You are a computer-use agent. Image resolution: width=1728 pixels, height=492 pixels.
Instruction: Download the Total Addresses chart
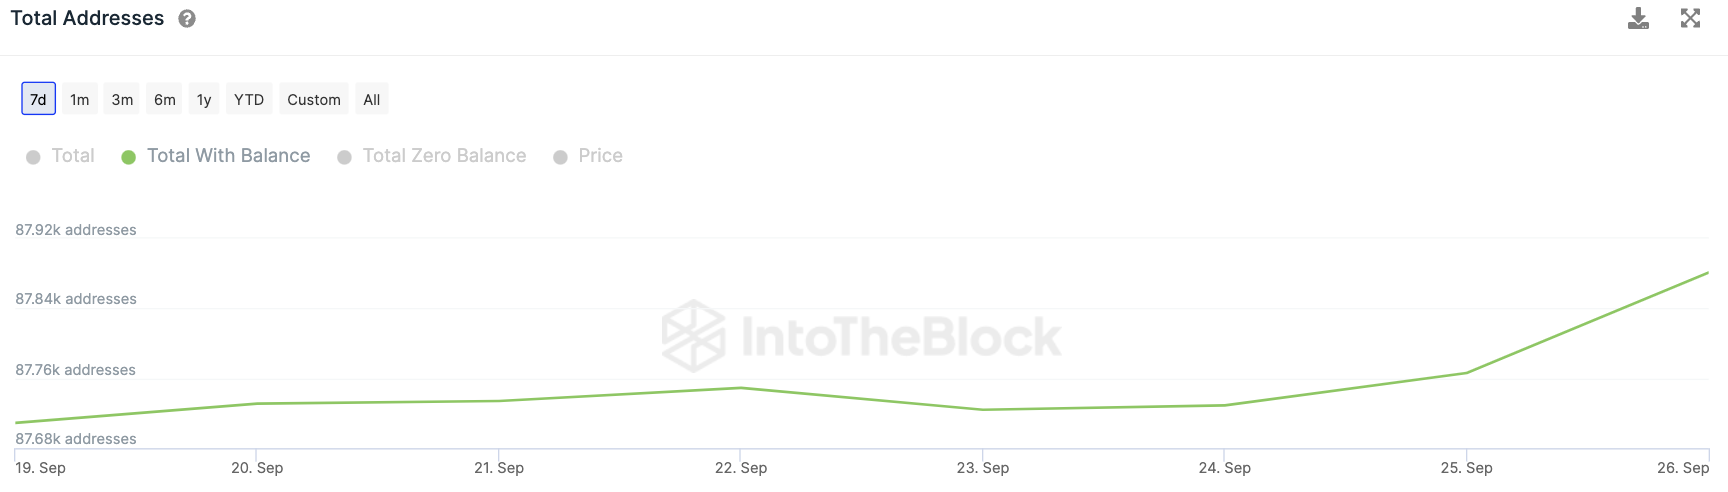(x=1638, y=19)
